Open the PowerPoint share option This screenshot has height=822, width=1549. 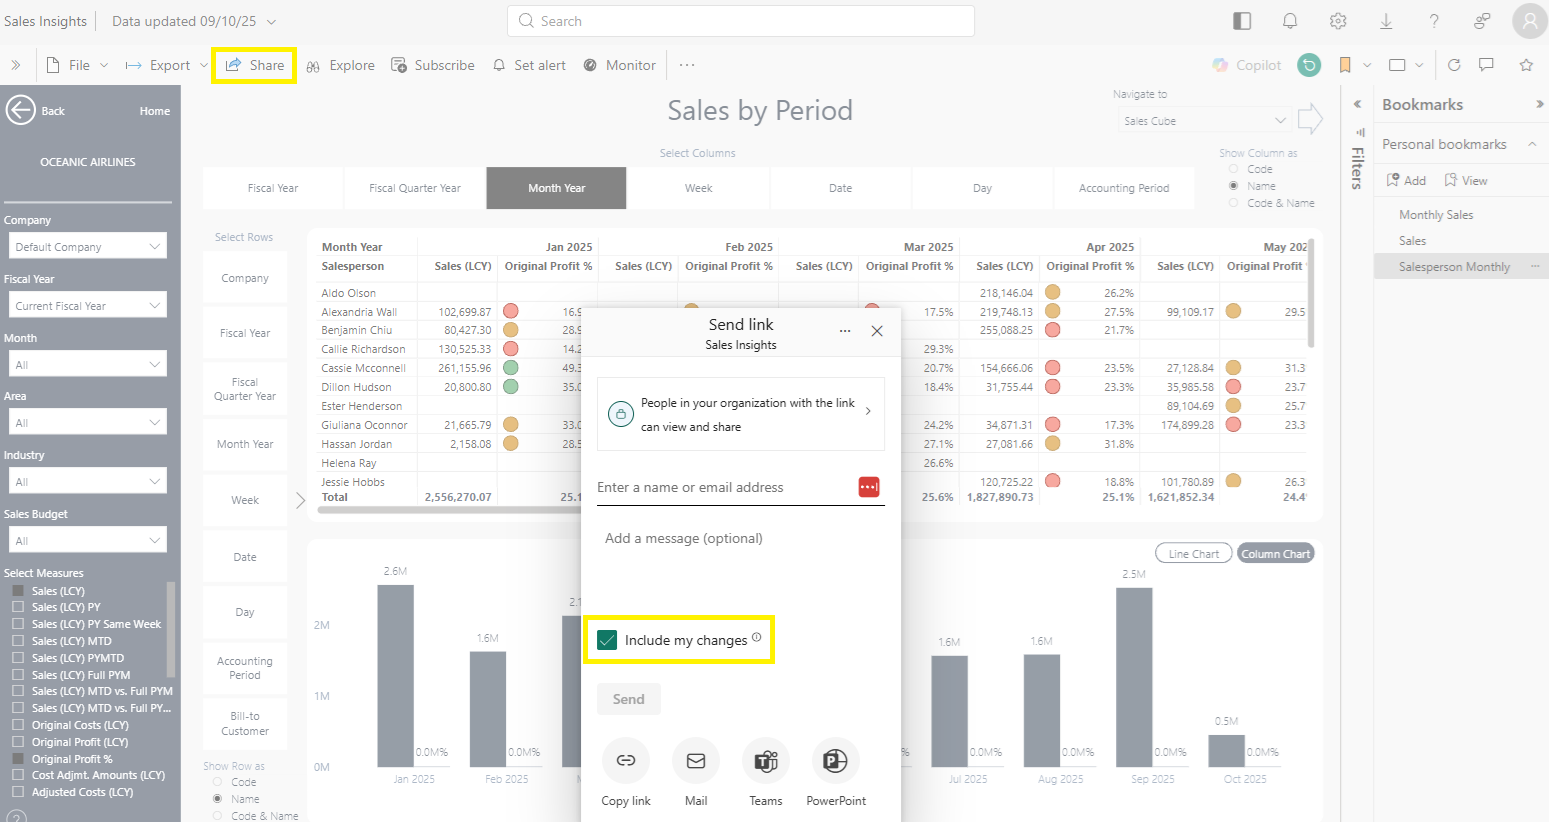[835, 761]
